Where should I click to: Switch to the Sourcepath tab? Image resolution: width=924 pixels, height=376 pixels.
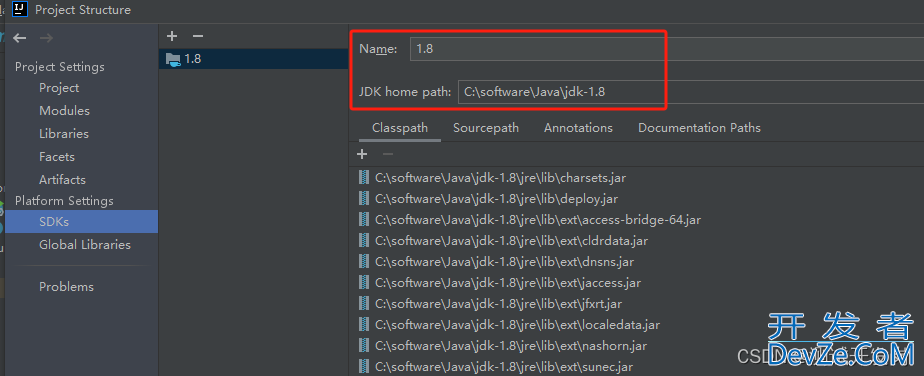tap(486, 128)
